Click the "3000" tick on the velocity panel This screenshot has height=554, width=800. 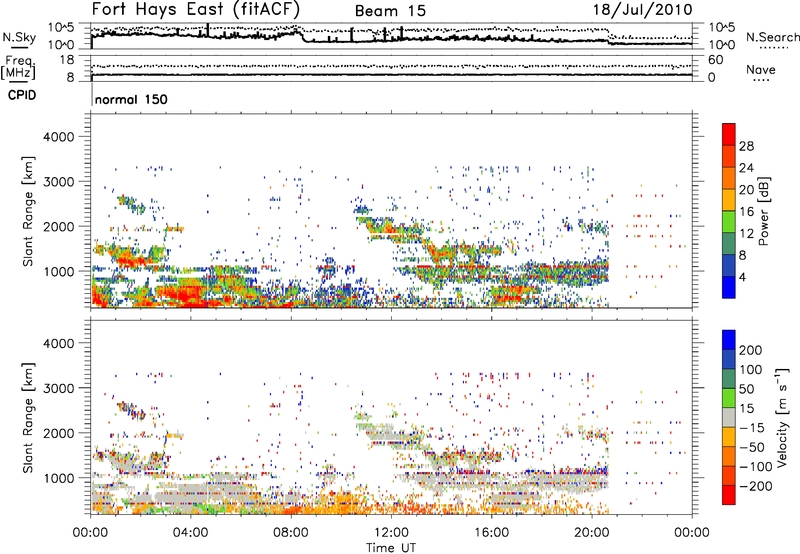pos(59,388)
